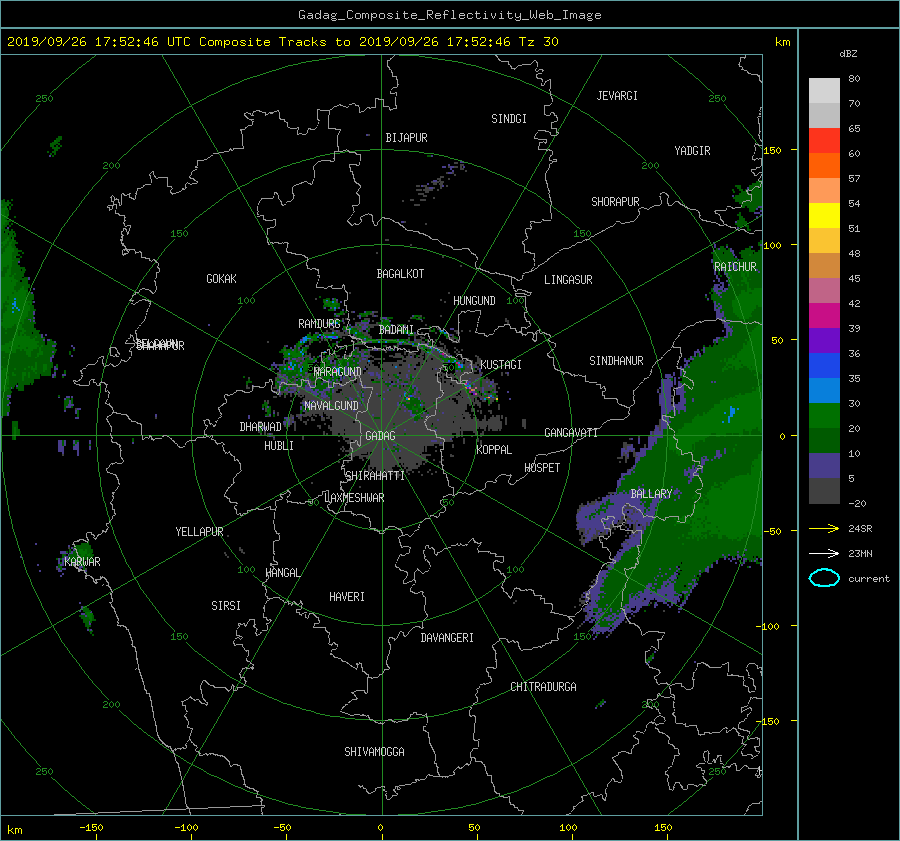The image size is (900, 841).
Task: Select the dark gray -20 to 5 dBZ swatch
Action: tap(824, 490)
